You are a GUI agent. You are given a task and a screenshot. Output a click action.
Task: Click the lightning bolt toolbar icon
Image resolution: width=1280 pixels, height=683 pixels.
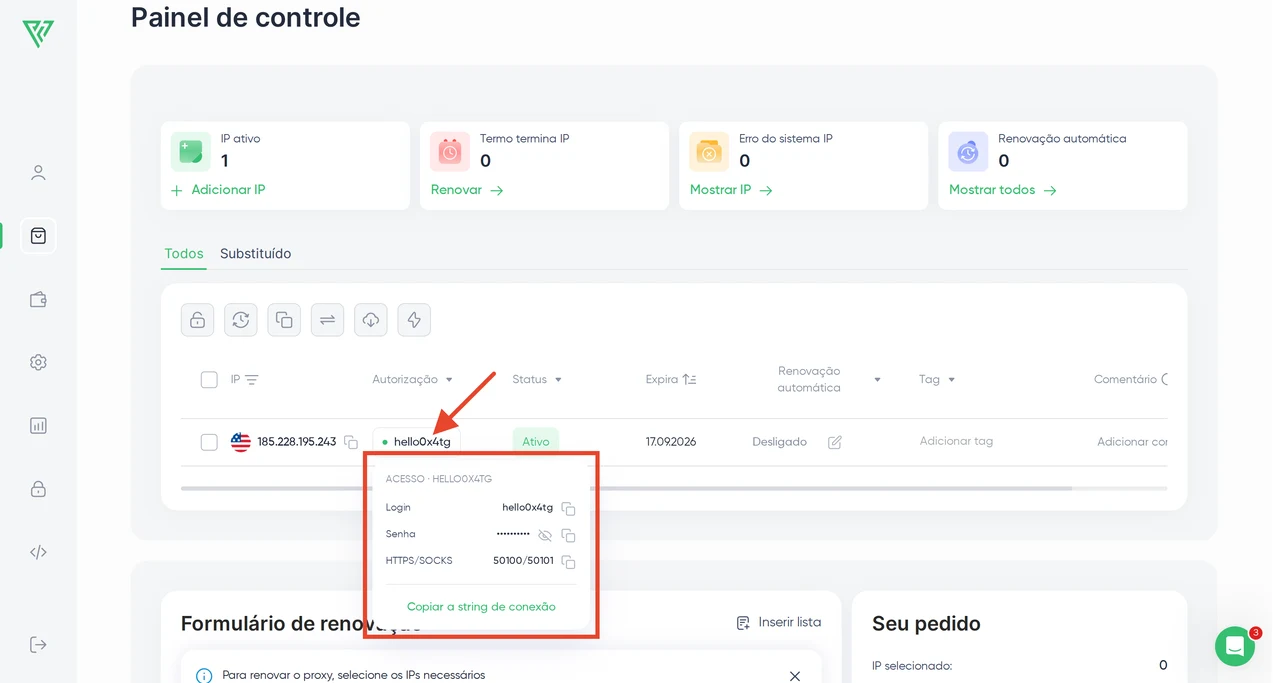pos(414,320)
